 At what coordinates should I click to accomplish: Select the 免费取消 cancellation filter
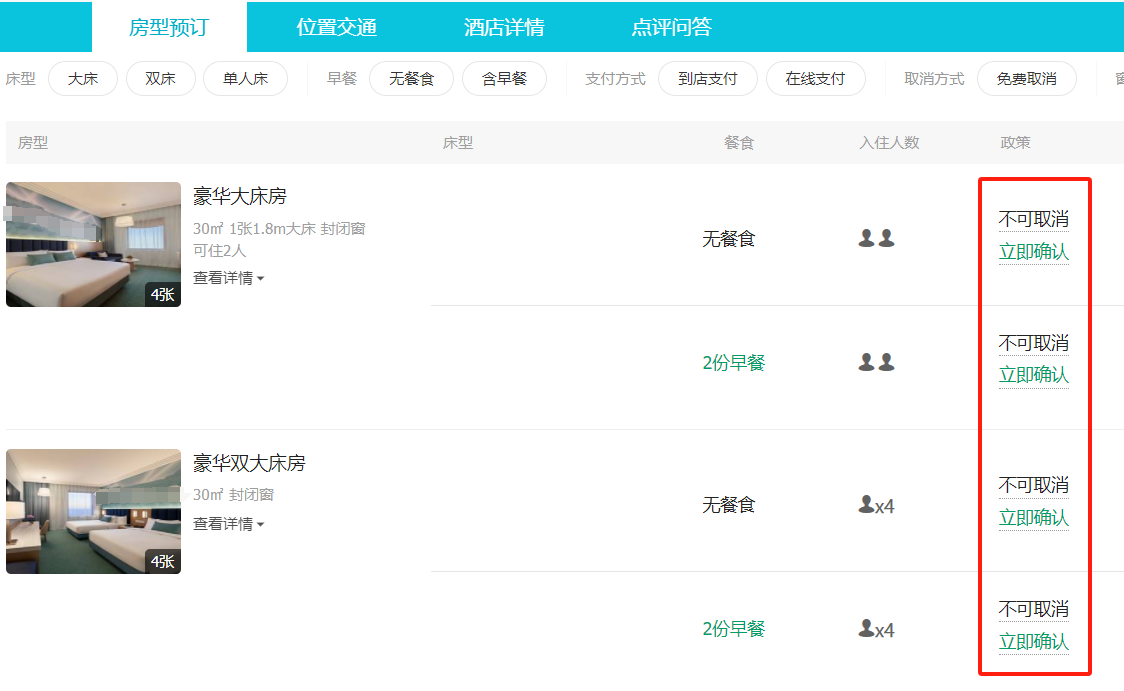point(1026,79)
